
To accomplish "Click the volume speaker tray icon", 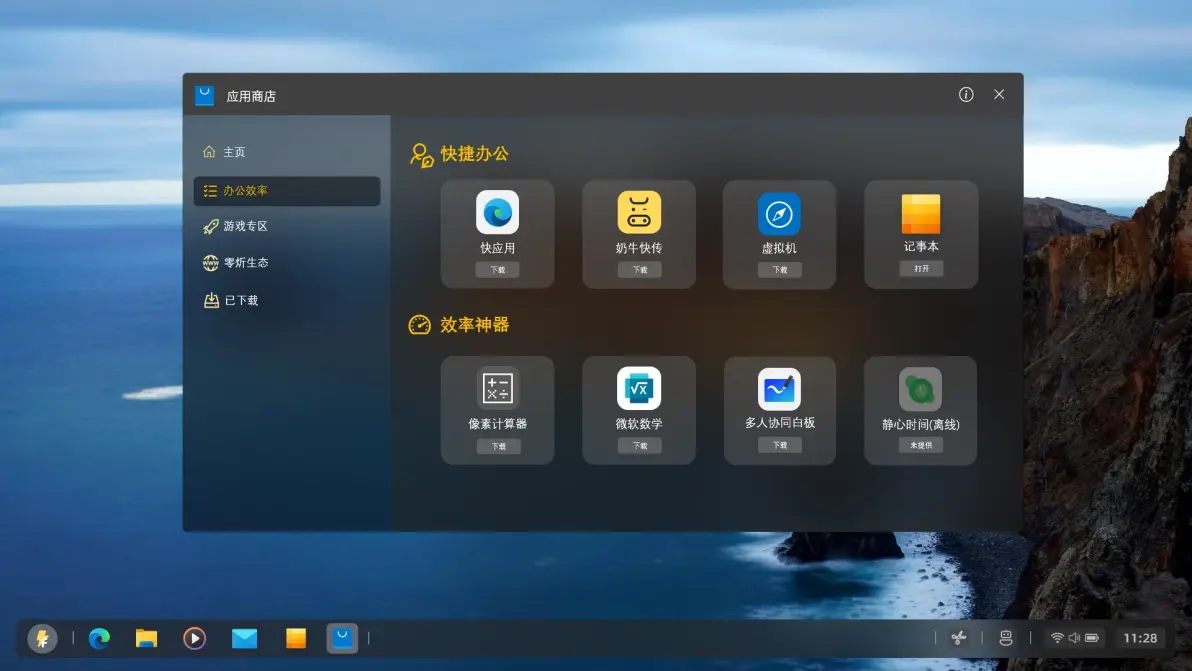I will 1074,638.
